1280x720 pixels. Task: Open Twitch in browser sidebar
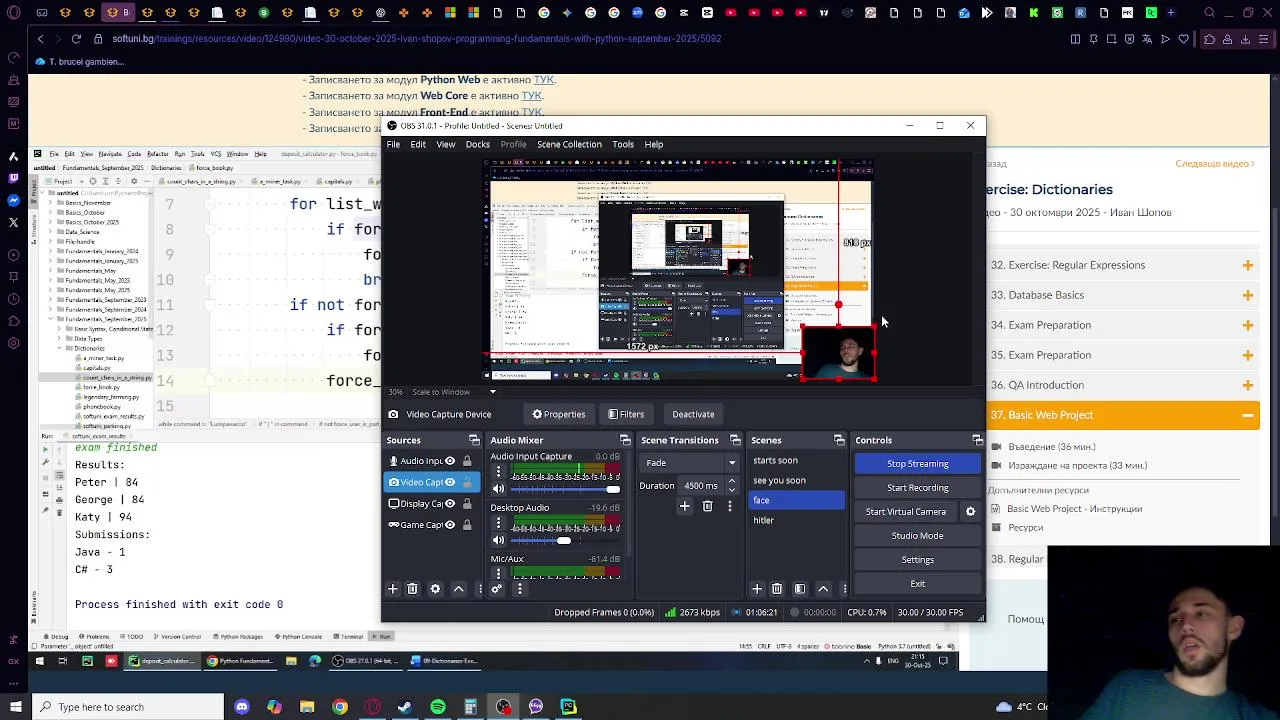13,179
